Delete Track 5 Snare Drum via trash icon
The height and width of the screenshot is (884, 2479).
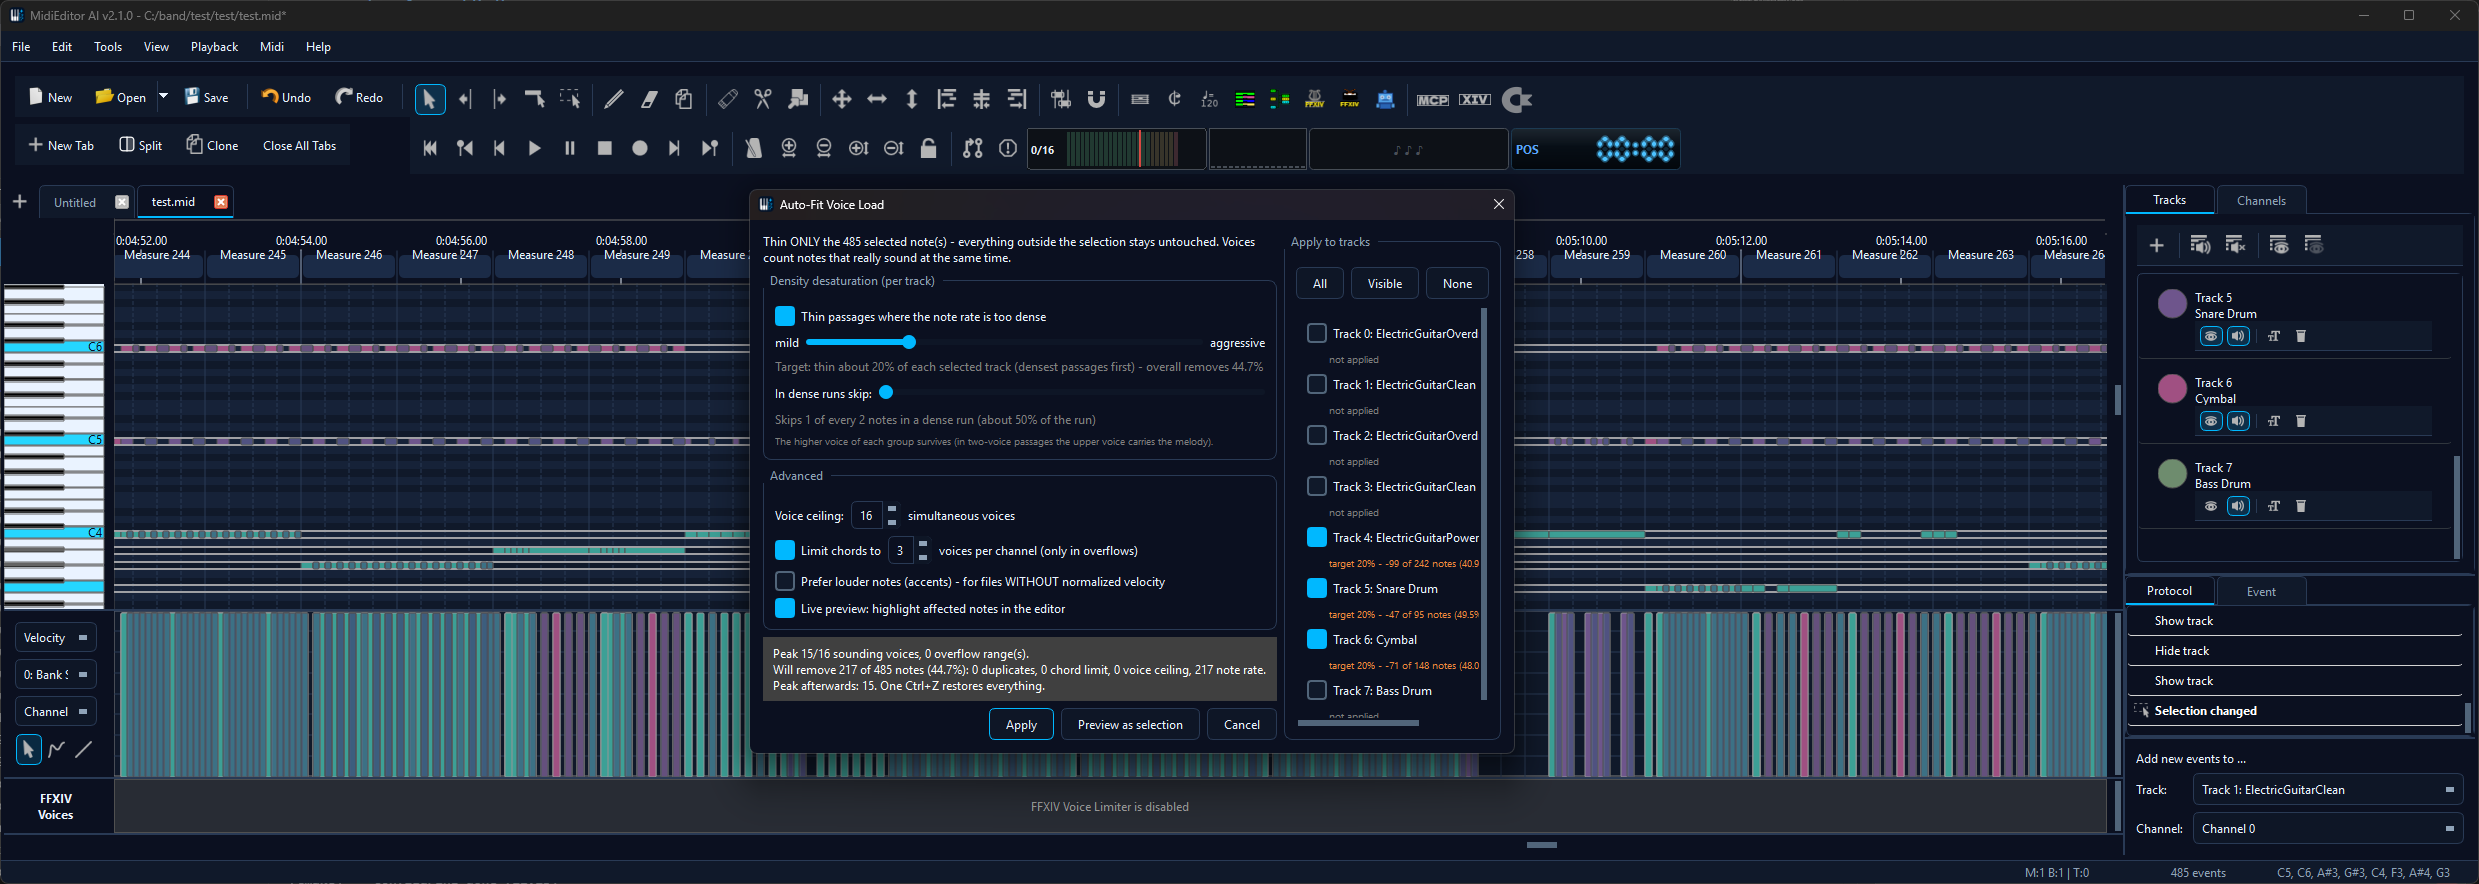click(x=2301, y=336)
